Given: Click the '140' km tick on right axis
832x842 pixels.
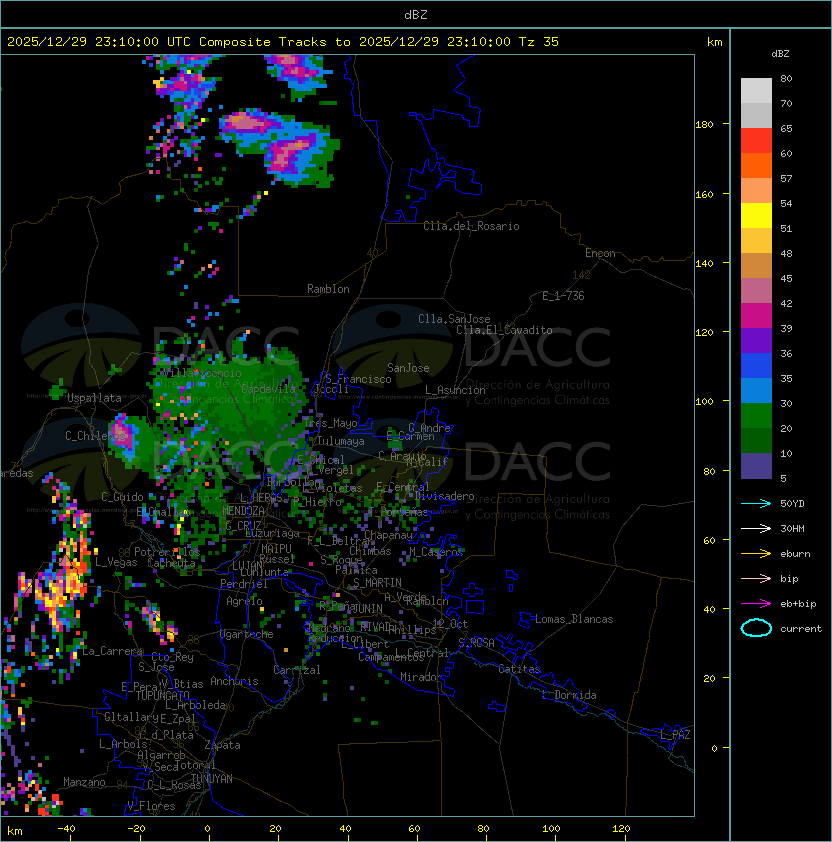Looking at the screenshot, I should [x=704, y=263].
